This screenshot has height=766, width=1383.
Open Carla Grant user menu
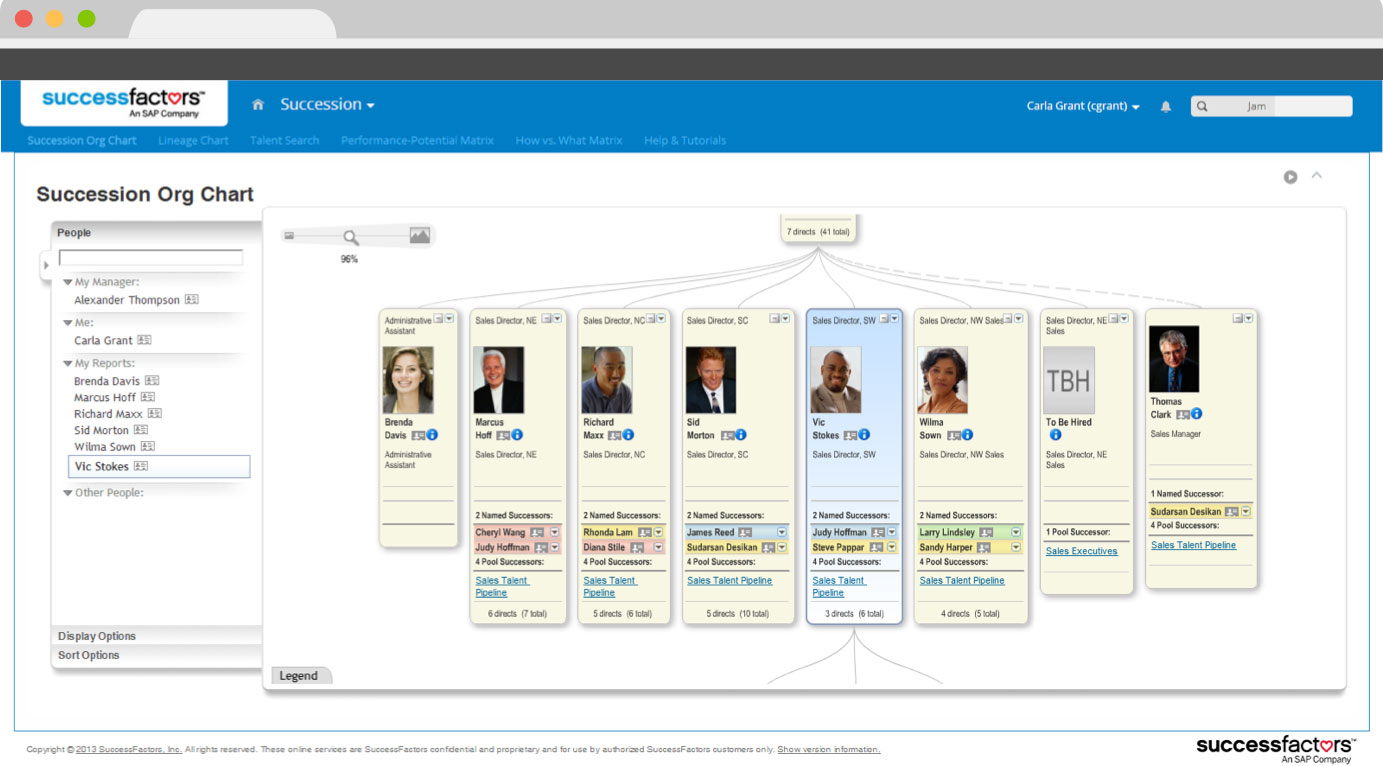click(1083, 106)
